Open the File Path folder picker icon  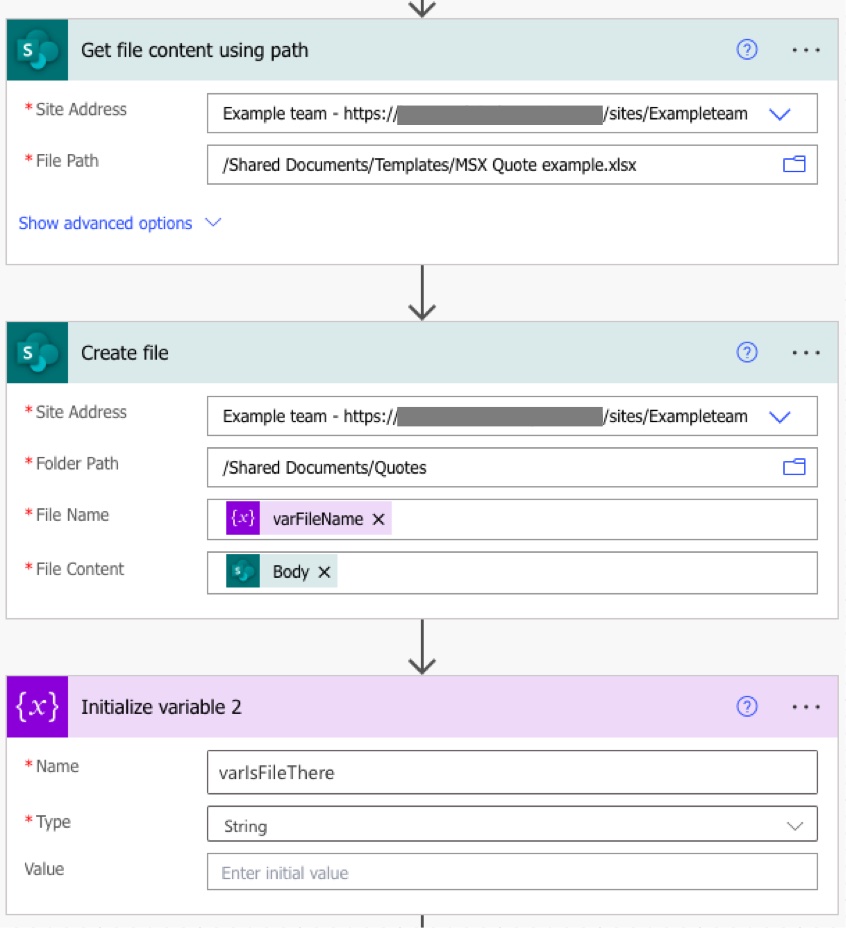(x=794, y=165)
